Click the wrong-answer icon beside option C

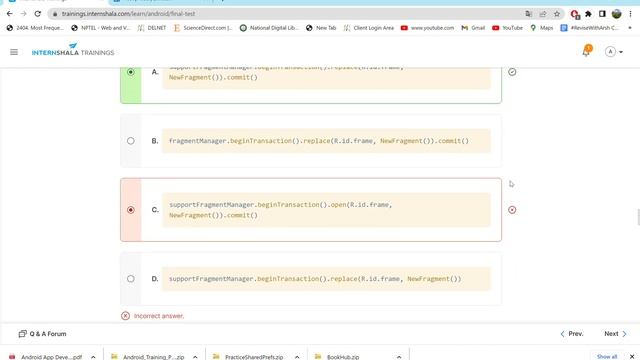click(x=512, y=210)
